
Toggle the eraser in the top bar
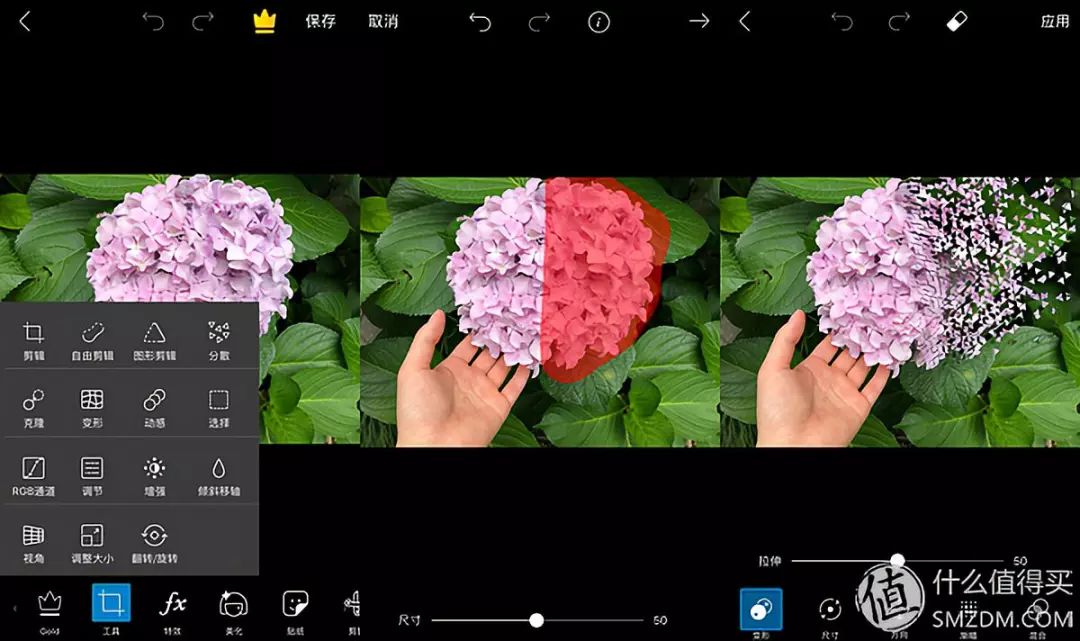pyautogui.click(x=957, y=22)
